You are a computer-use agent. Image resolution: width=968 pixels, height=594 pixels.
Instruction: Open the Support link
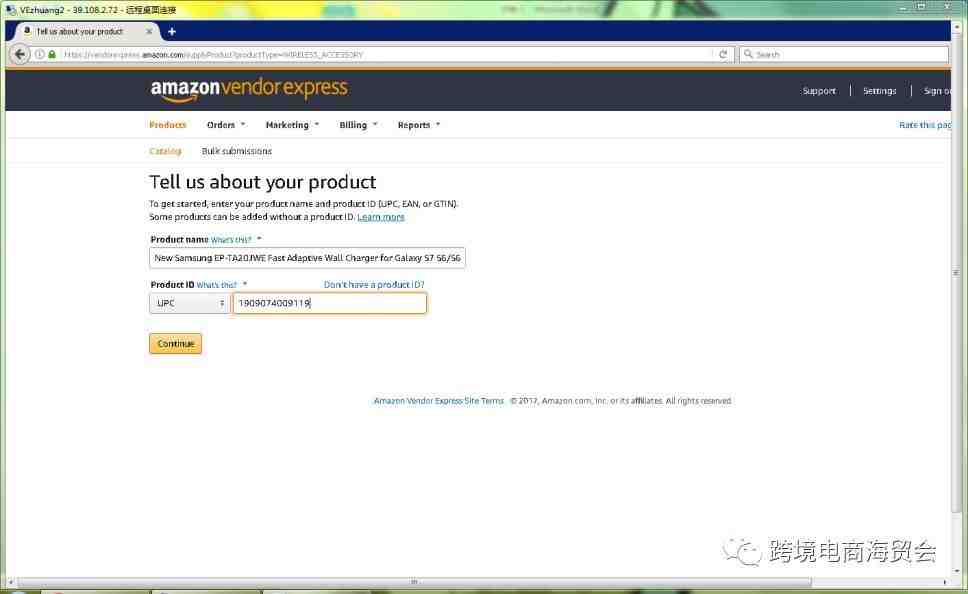(x=819, y=91)
